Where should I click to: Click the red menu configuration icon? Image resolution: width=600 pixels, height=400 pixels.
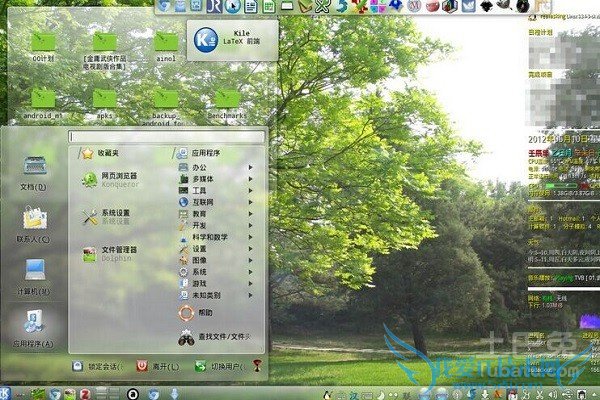click(x=258, y=366)
